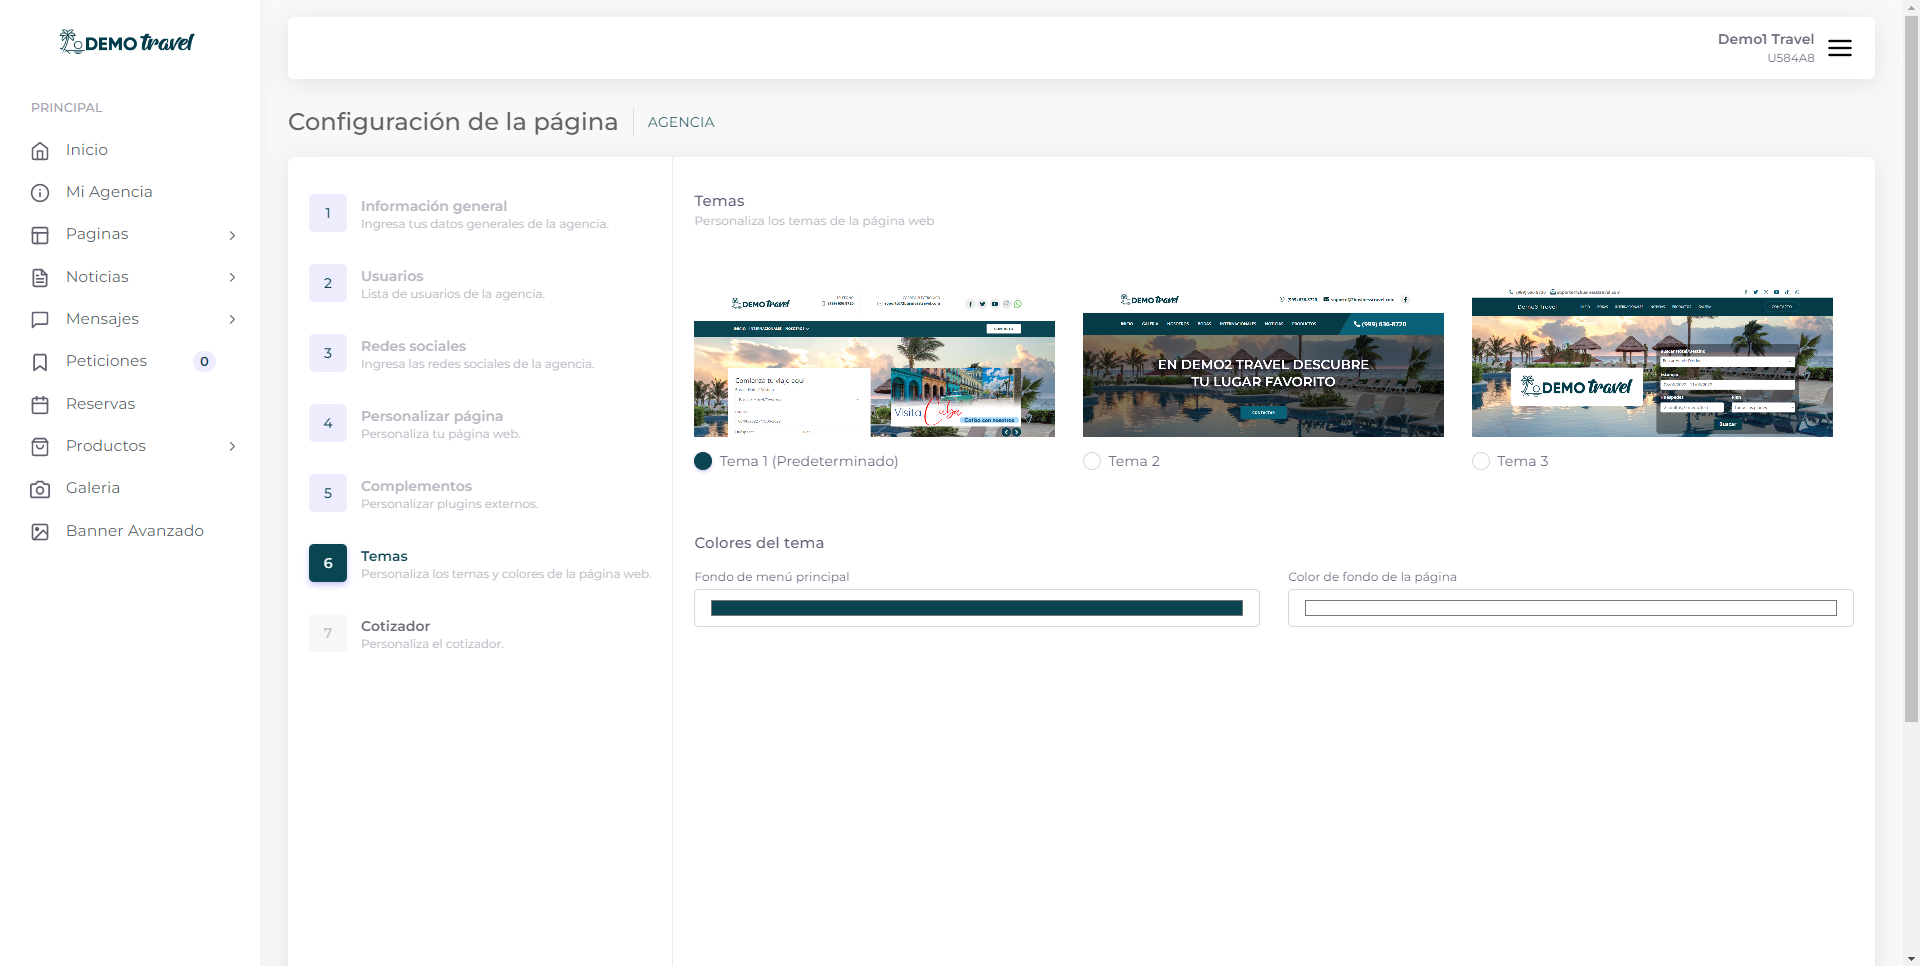This screenshot has width=1920, height=966.
Task: Click the Reservas calendar icon
Action: 40,405
